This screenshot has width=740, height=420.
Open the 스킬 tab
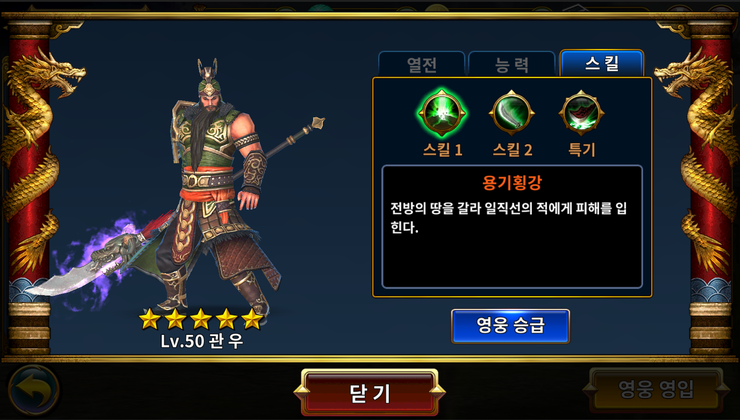(x=602, y=63)
